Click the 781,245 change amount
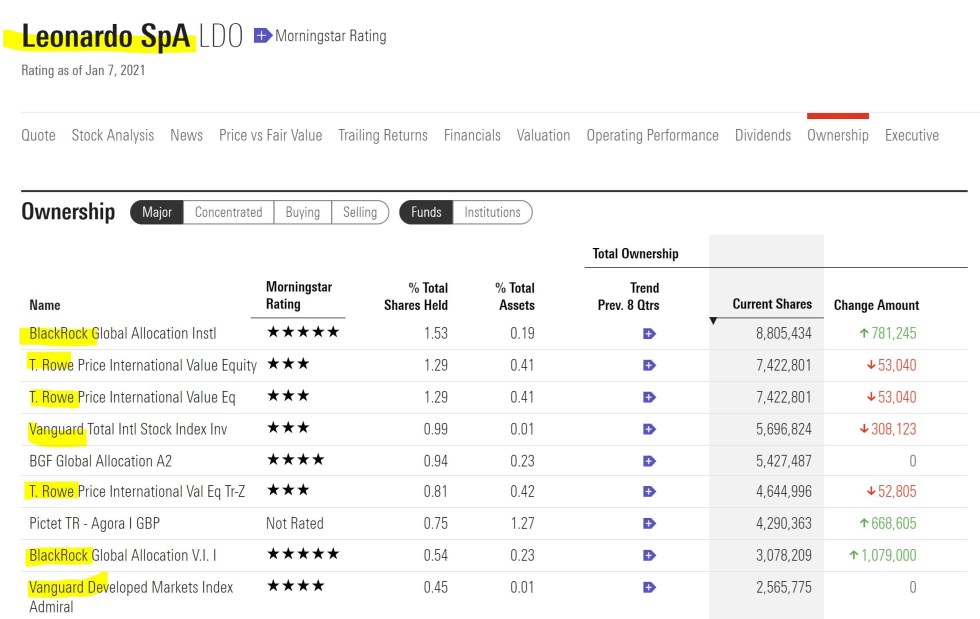This screenshot has height=619, width=980. 888,333
